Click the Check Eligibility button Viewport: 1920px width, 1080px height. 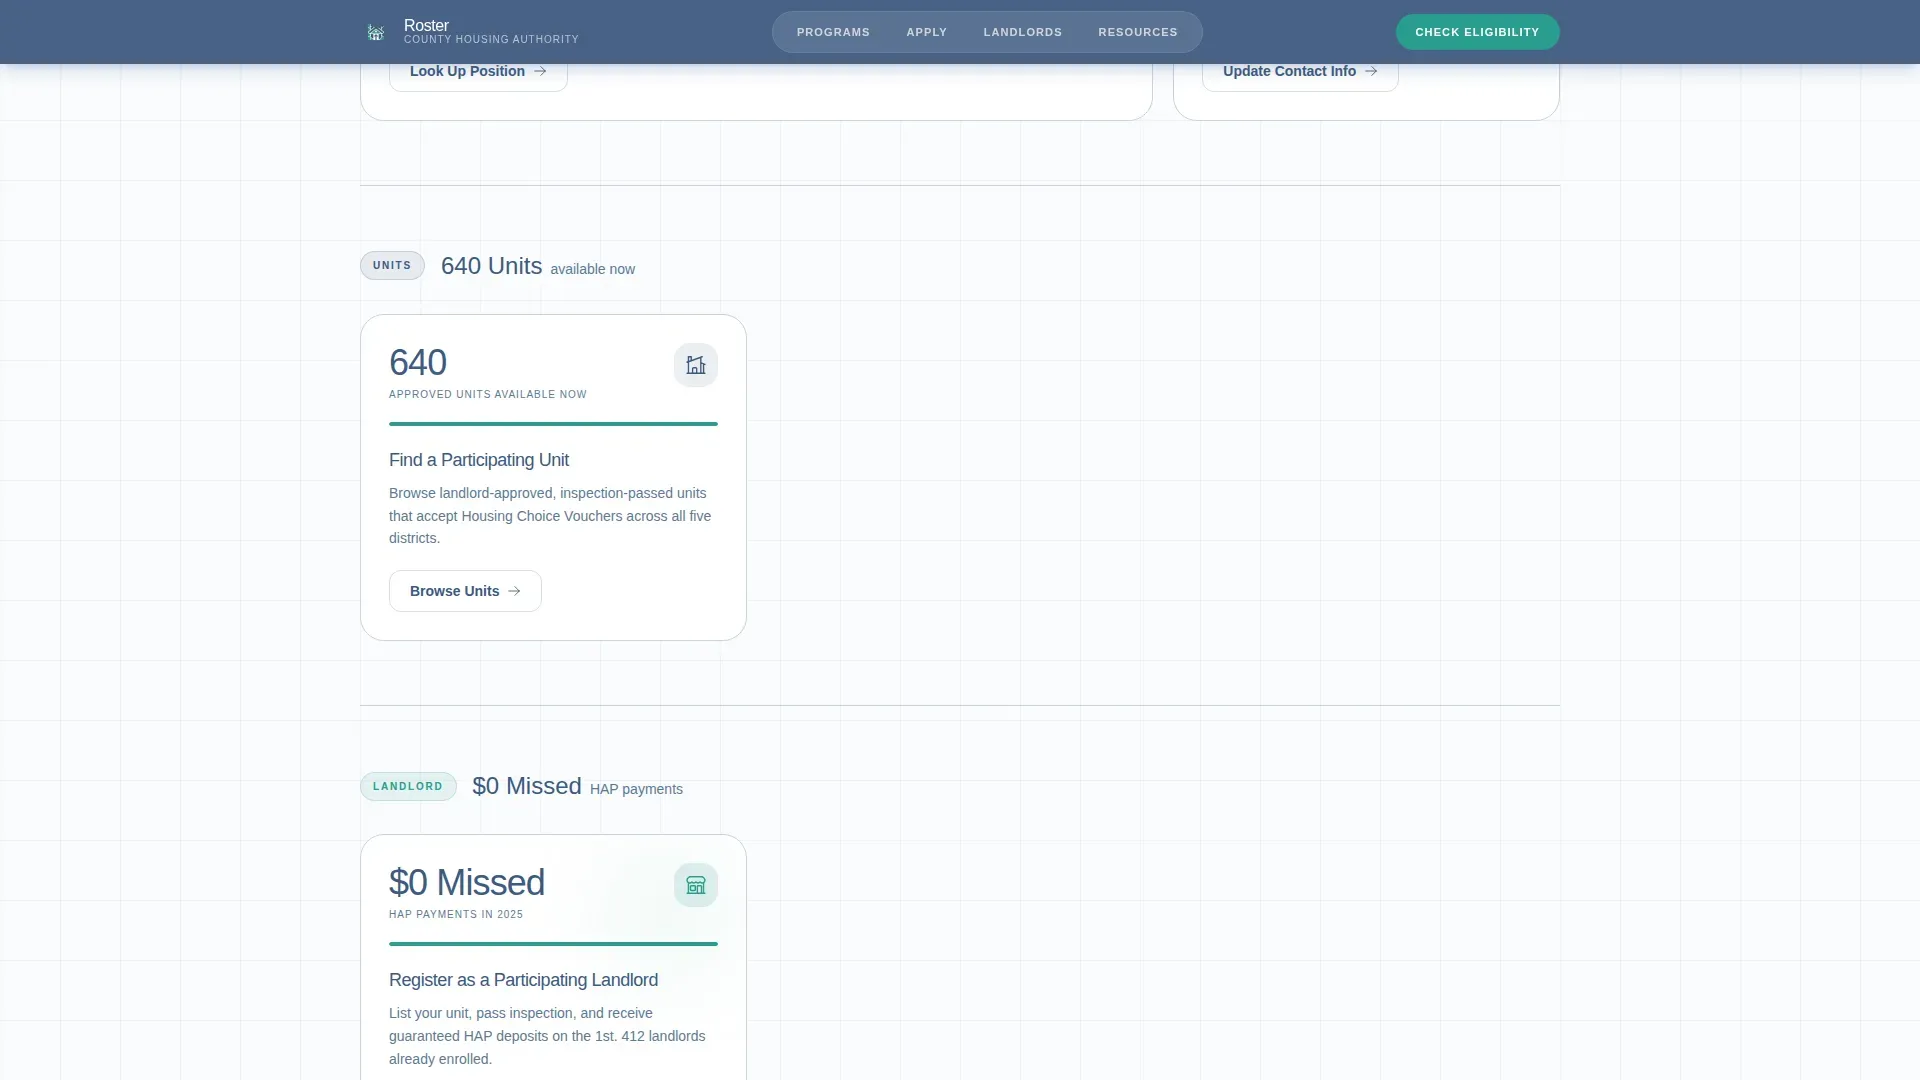tap(1477, 32)
